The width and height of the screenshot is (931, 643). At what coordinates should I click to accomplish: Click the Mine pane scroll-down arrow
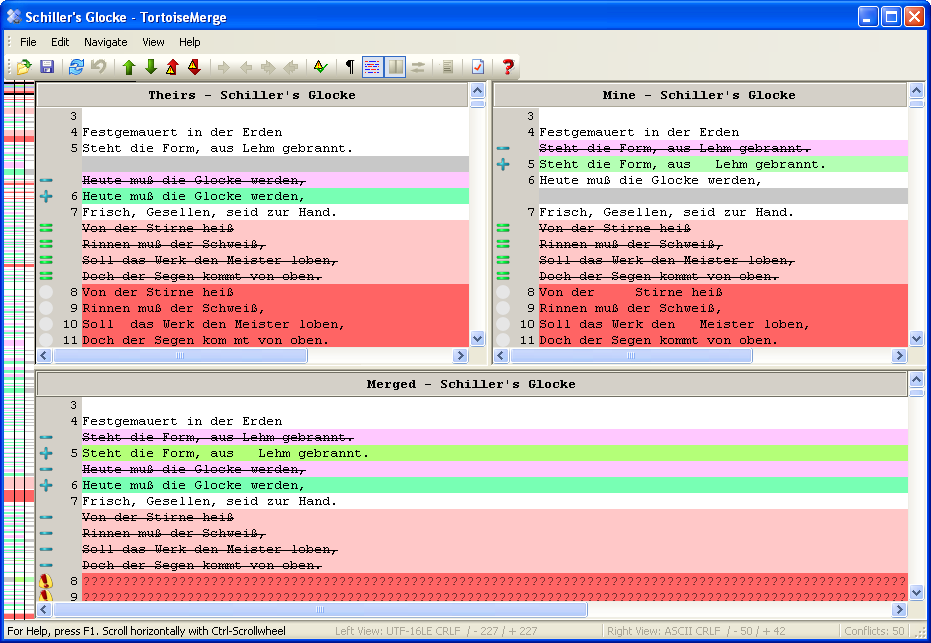(917, 338)
